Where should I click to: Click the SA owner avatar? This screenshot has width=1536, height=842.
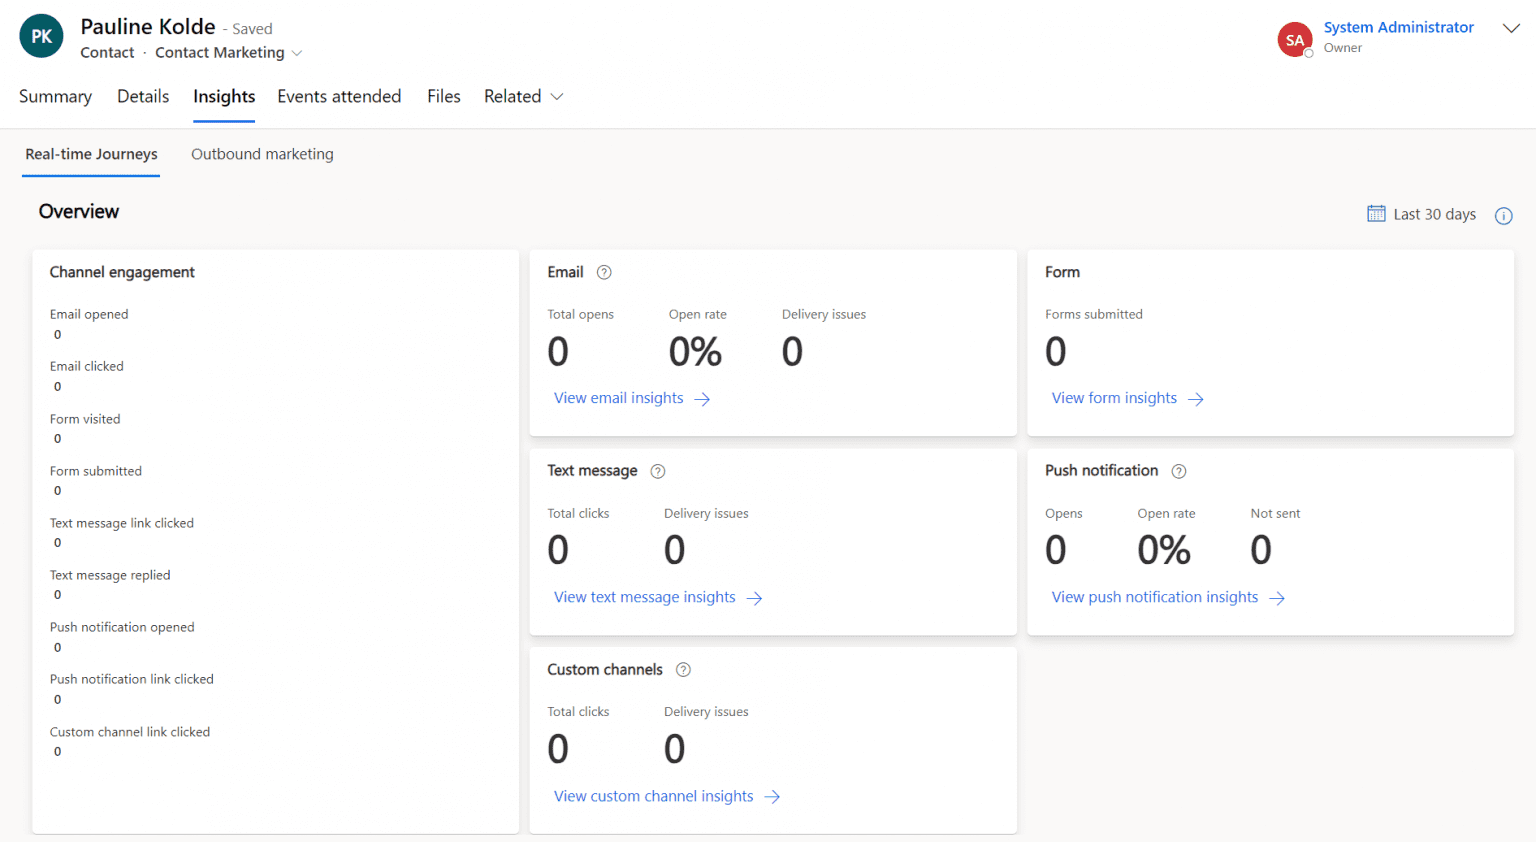[1294, 39]
